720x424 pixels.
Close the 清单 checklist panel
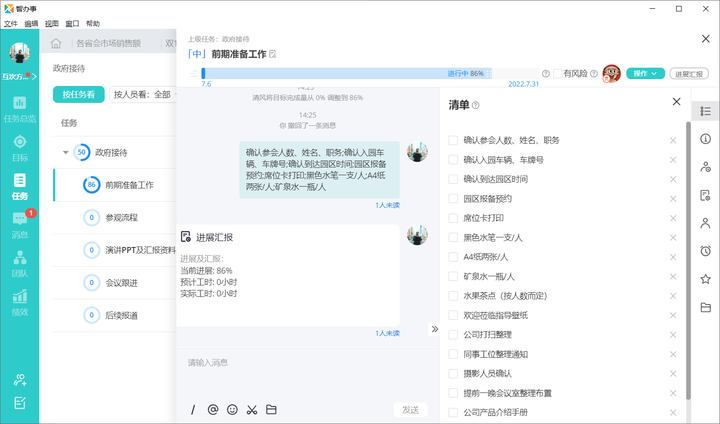point(676,102)
